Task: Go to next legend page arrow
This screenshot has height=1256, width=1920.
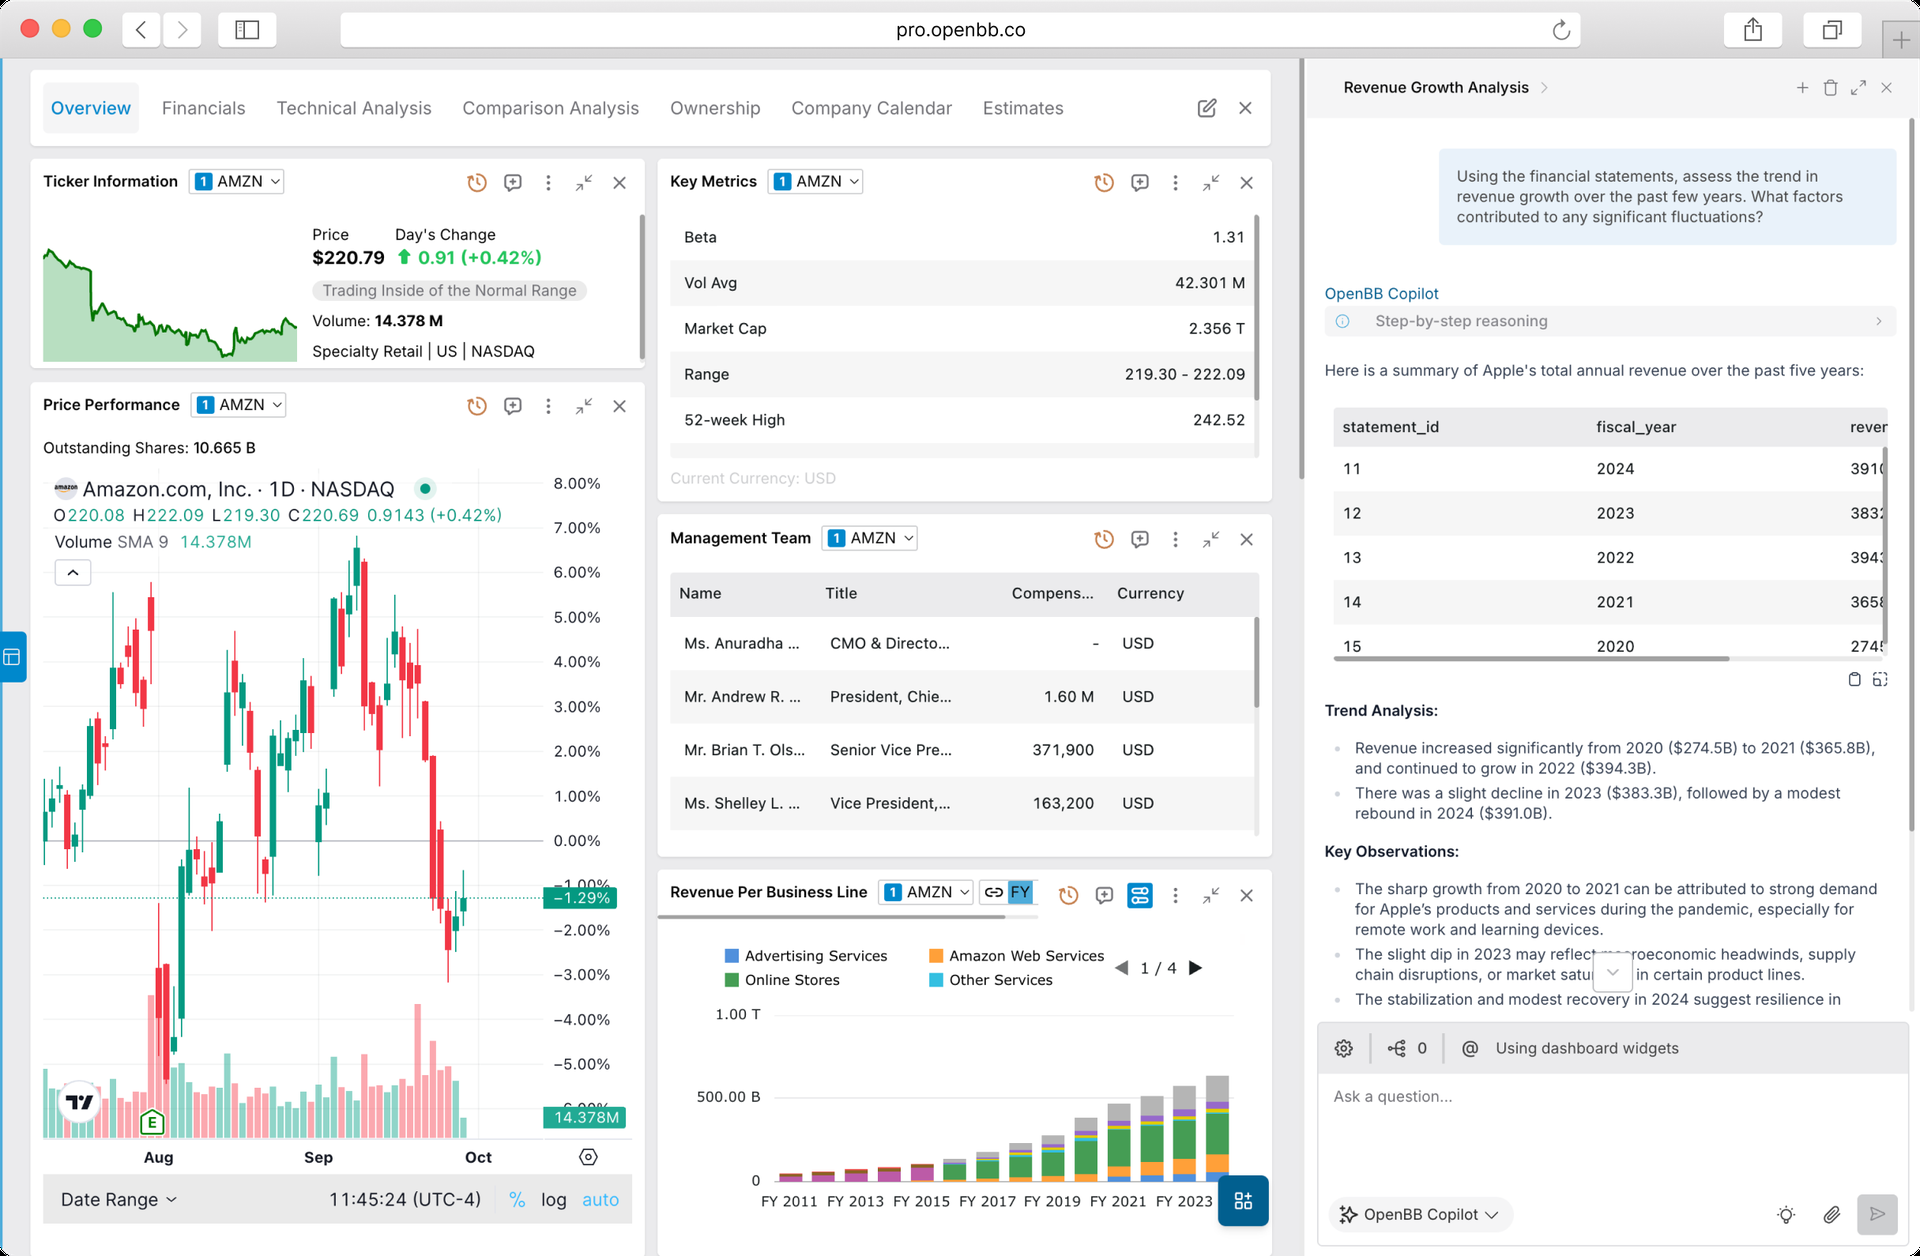Action: point(1195,968)
